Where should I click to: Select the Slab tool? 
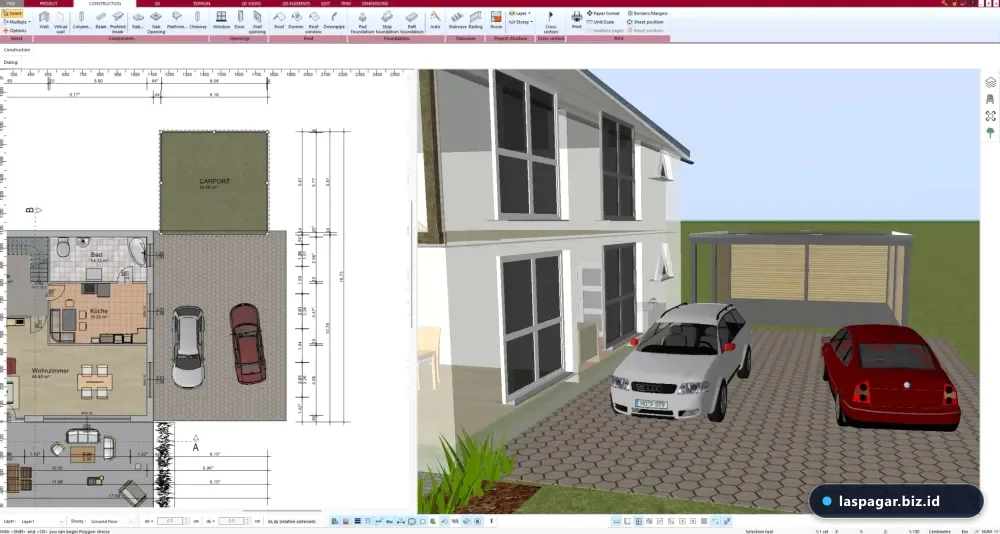click(x=138, y=20)
